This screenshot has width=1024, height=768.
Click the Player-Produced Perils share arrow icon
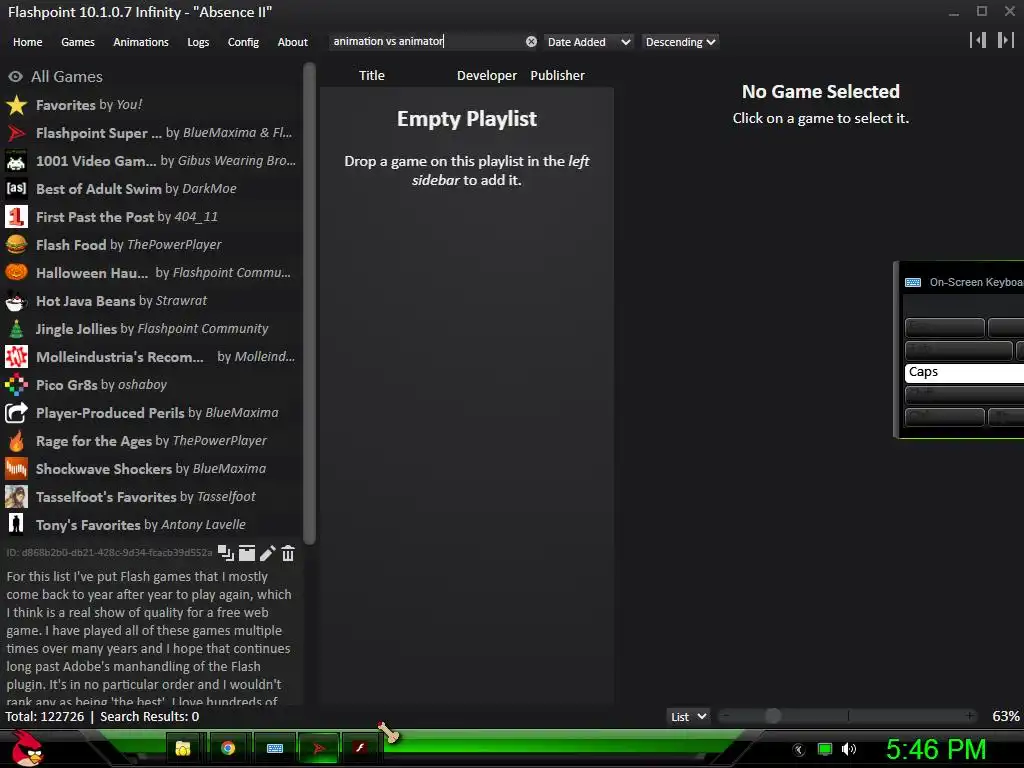[x=16, y=413]
